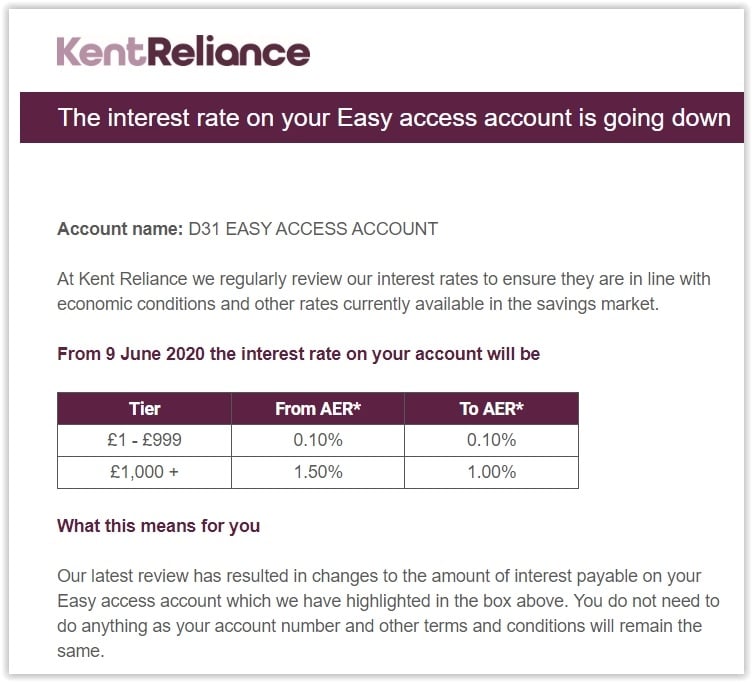Screen dimensions: 752x682
Task: Click the 'Account name:' label
Action: [x=120, y=229]
